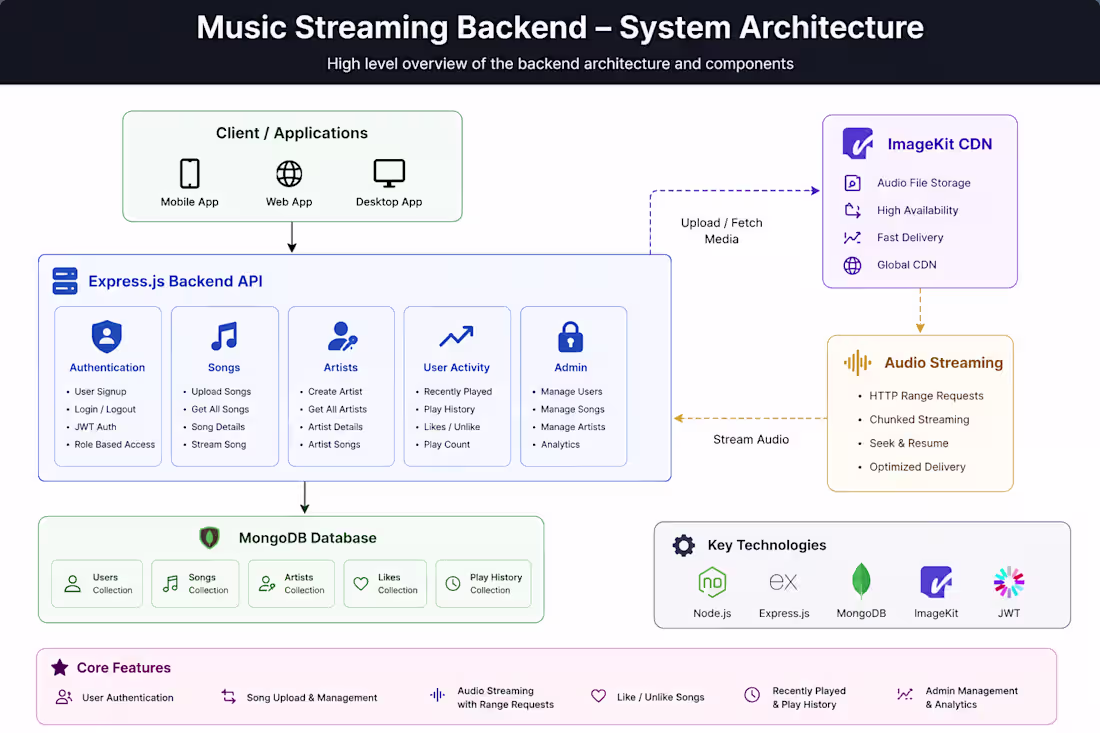1100x733 pixels.
Task: Click "Create Artist" under Artists
Action: click(x=335, y=392)
